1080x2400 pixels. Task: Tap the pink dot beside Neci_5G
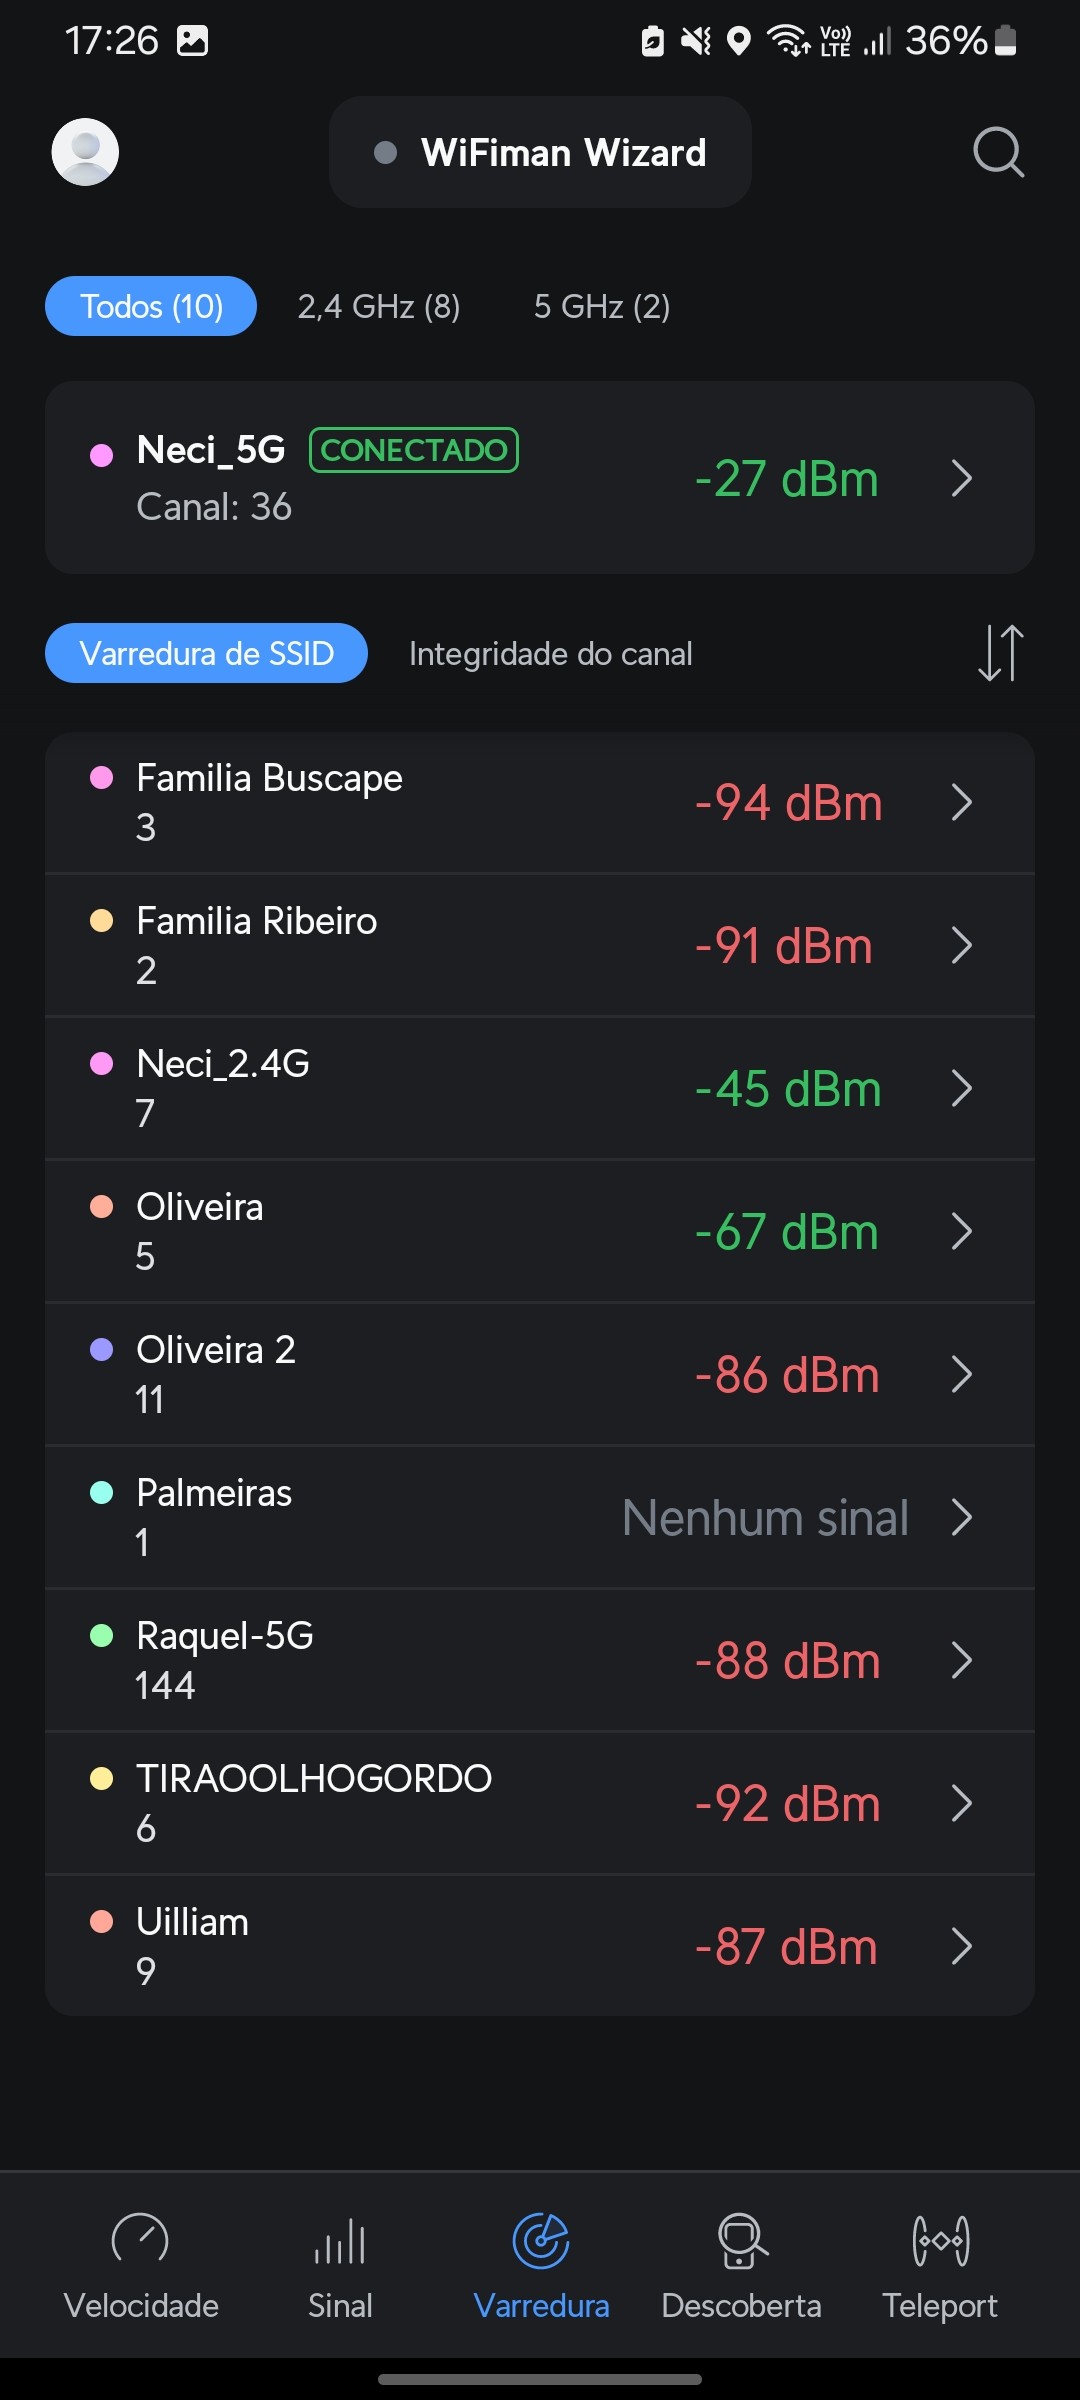[x=102, y=456]
